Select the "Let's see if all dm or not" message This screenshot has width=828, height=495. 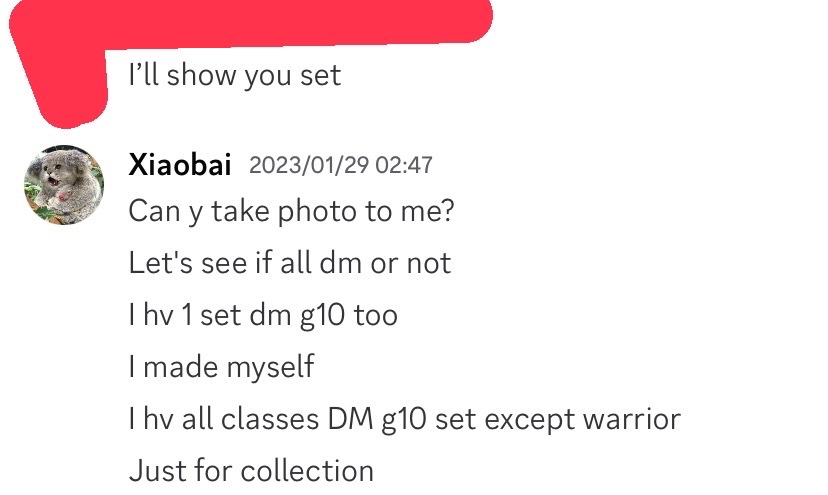click(289, 263)
